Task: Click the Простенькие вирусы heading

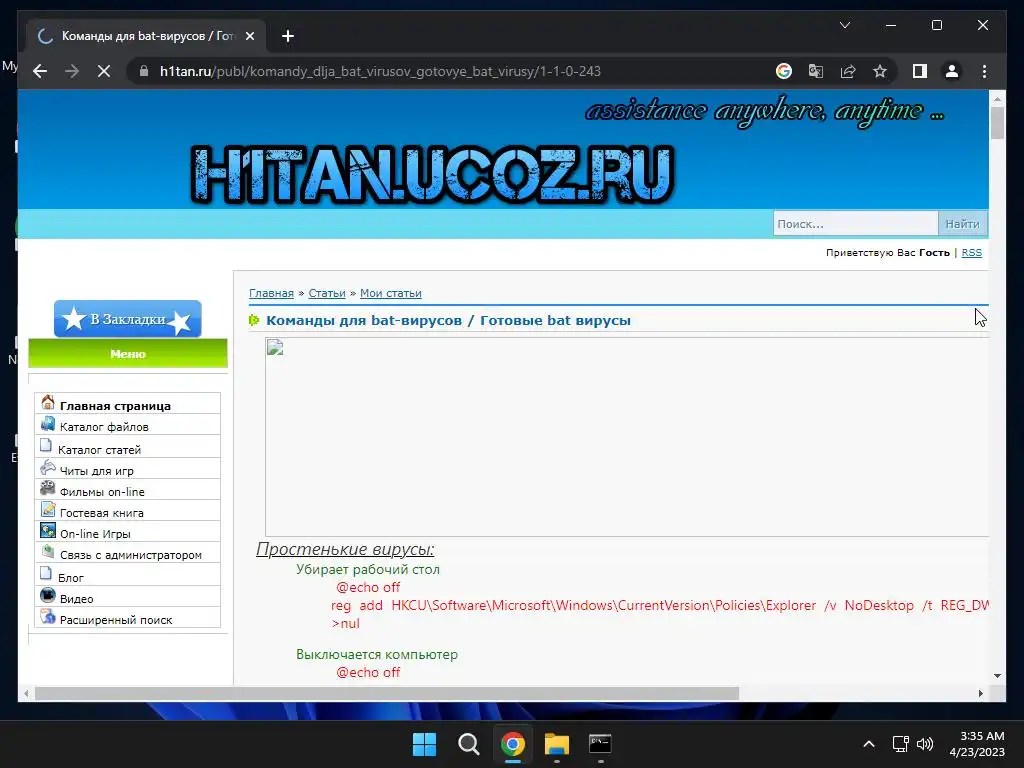Action: [345, 549]
